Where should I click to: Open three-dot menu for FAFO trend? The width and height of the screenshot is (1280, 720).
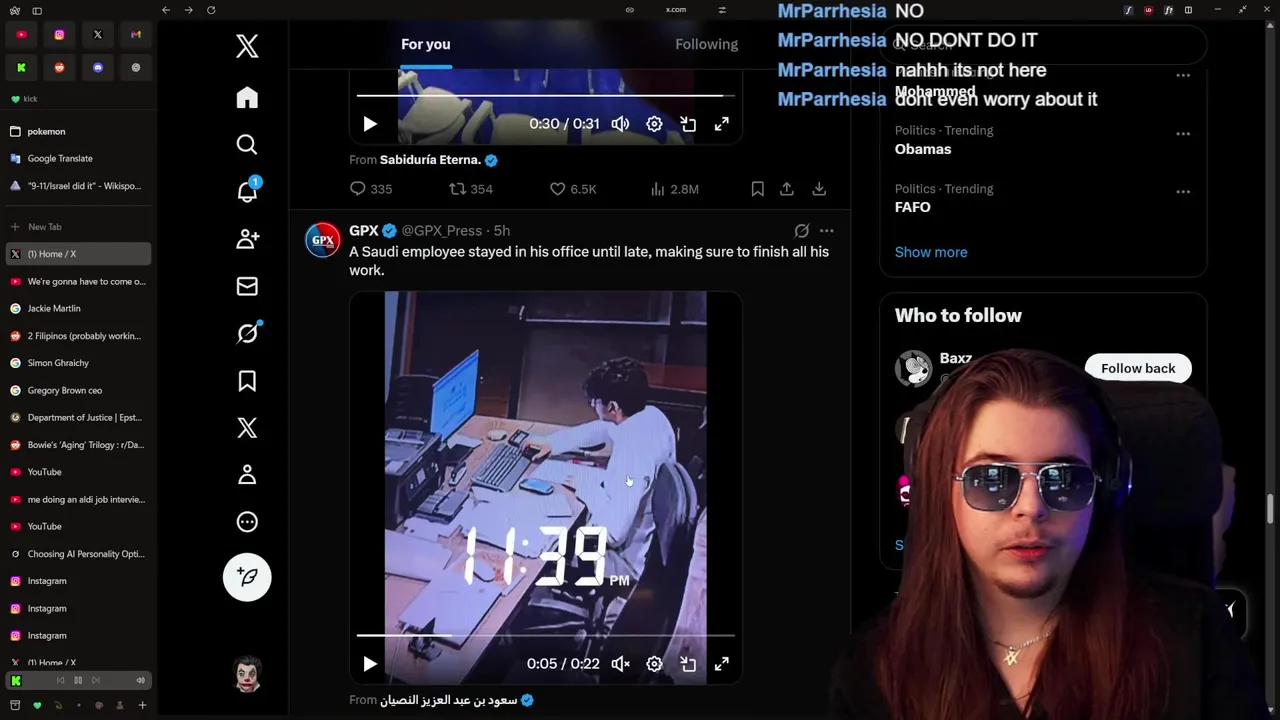pos(1183,191)
